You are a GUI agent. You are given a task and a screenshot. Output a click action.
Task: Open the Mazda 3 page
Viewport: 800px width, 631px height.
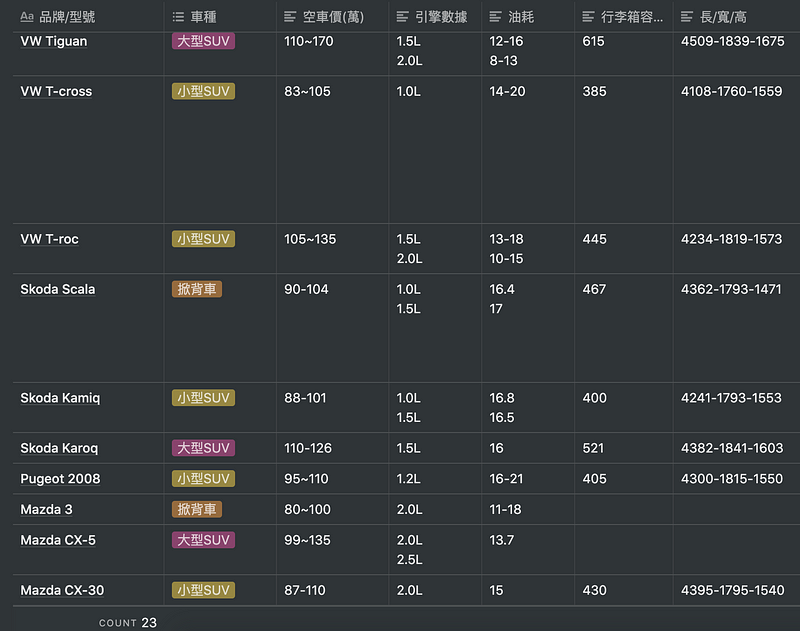(46, 509)
